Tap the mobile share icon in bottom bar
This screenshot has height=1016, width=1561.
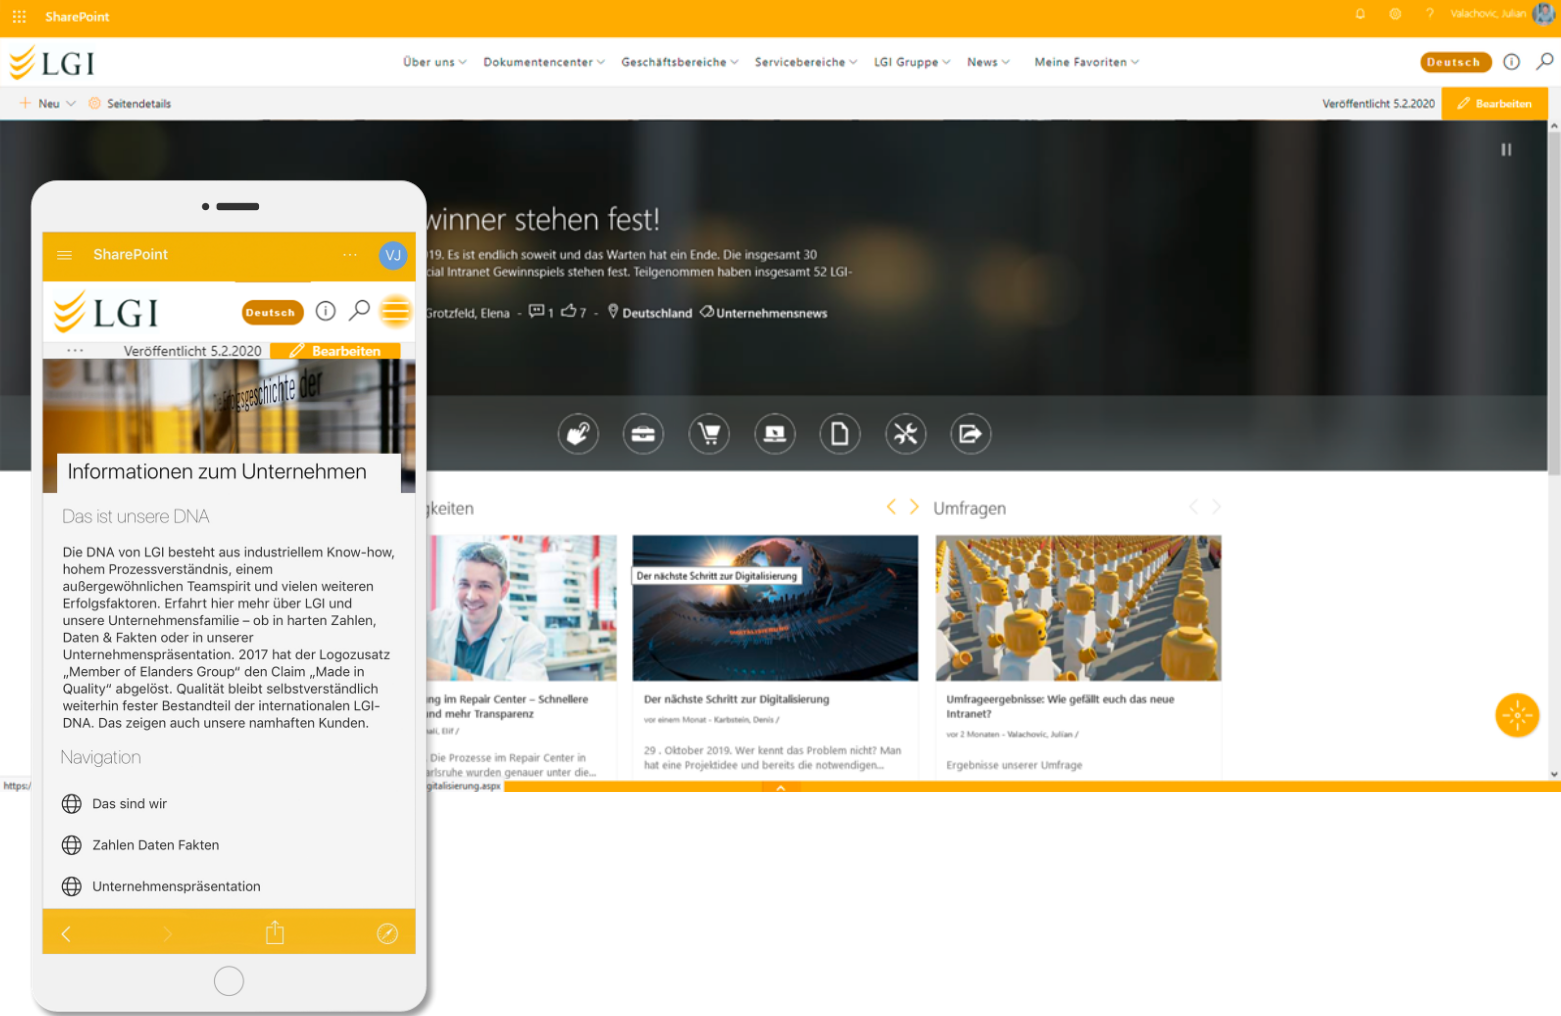[275, 933]
